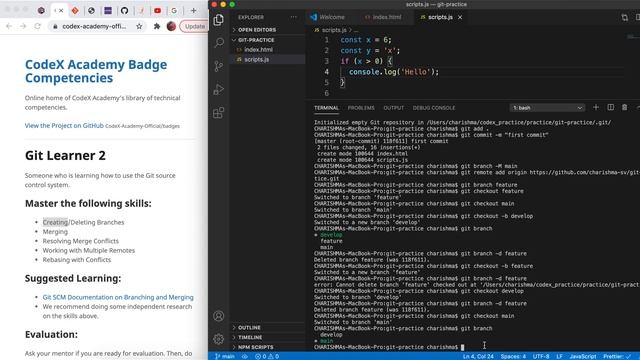Switch to the YouTube browser tab
The height and width of the screenshot is (360, 640).
click(158, 11)
